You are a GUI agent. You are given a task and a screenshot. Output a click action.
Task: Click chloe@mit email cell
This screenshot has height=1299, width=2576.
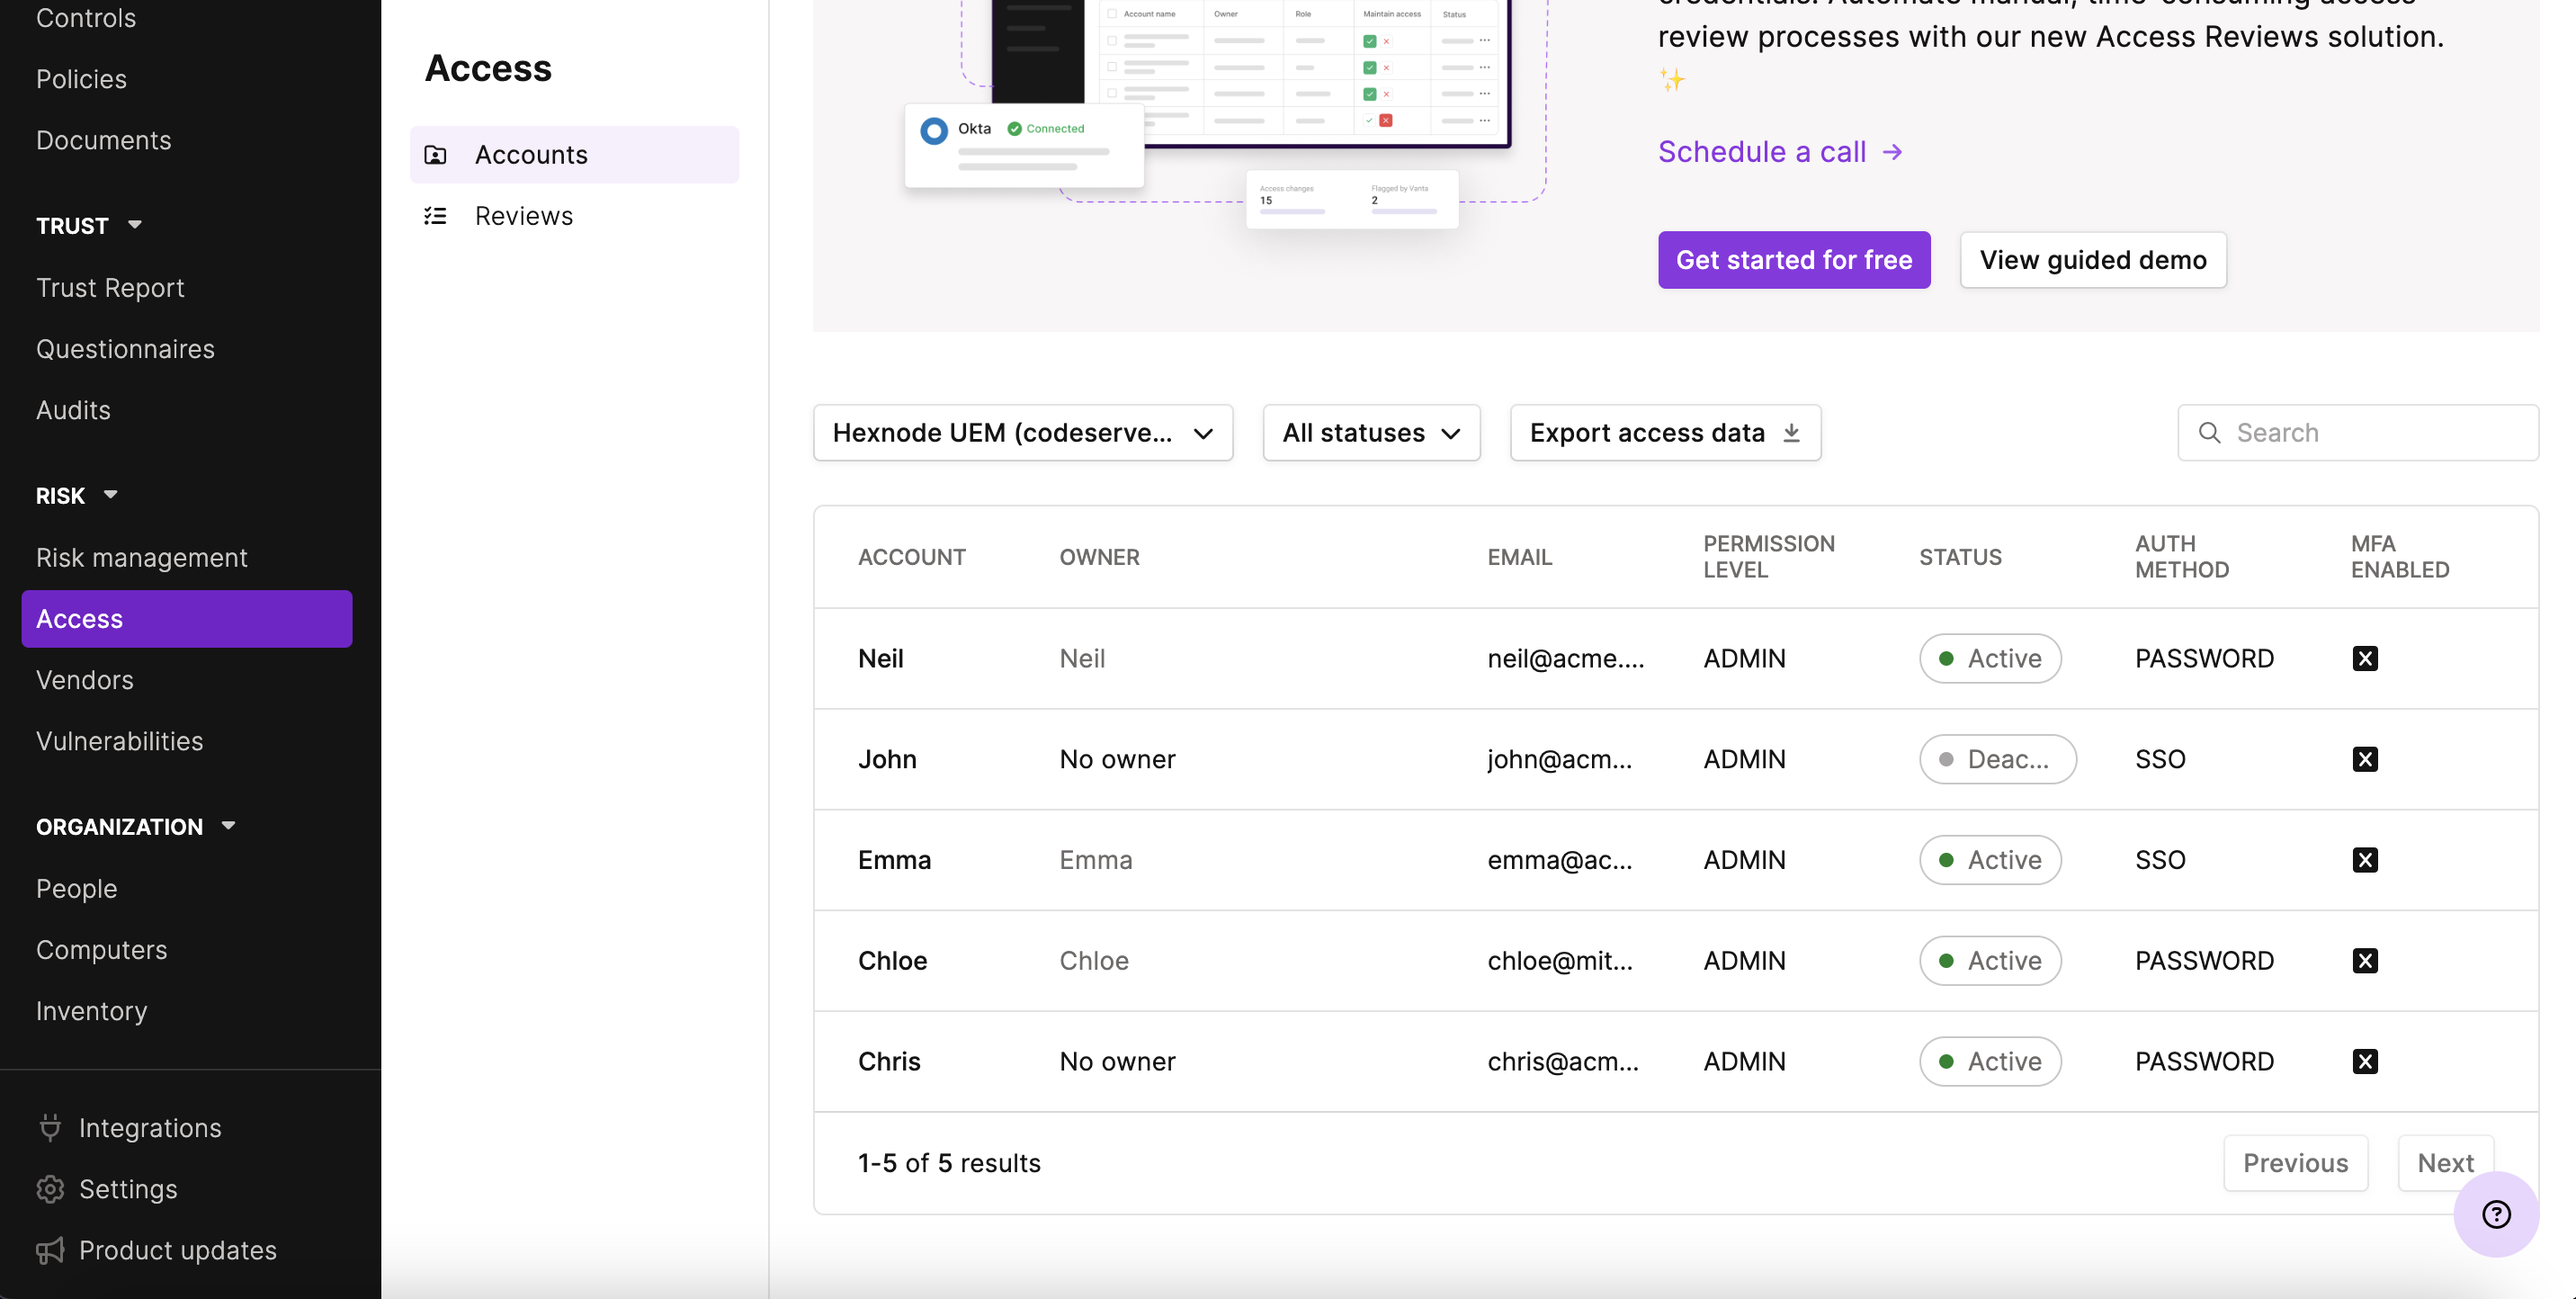point(1560,961)
